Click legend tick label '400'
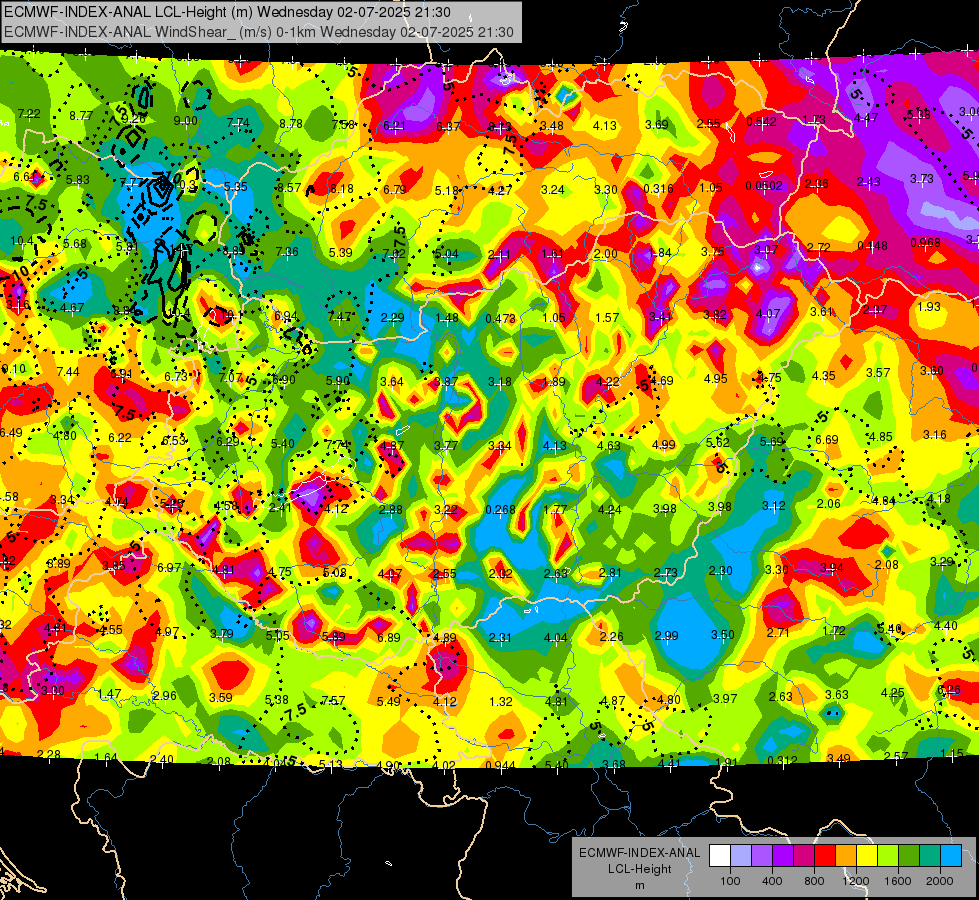The image size is (979, 900). [772, 881]
